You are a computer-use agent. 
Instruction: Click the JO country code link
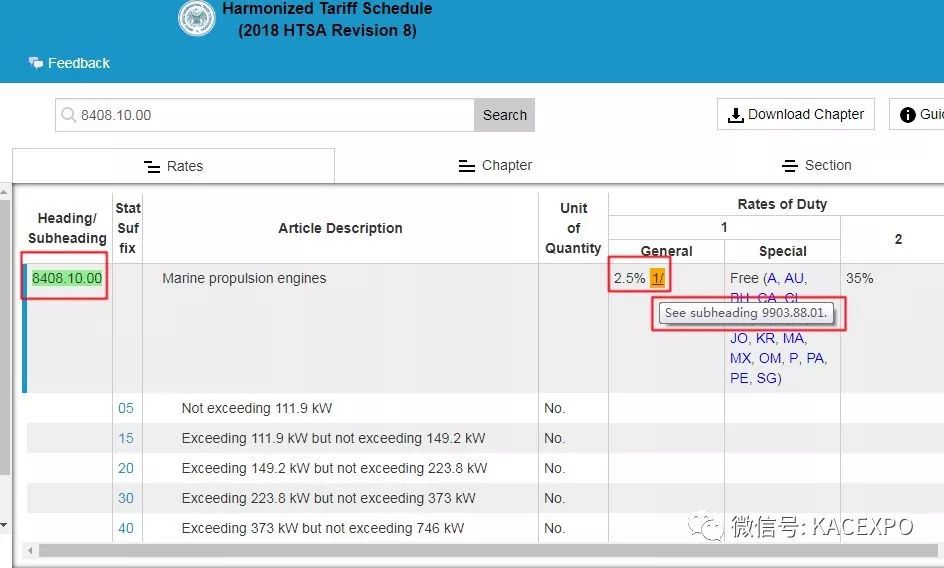click(739, 339)
